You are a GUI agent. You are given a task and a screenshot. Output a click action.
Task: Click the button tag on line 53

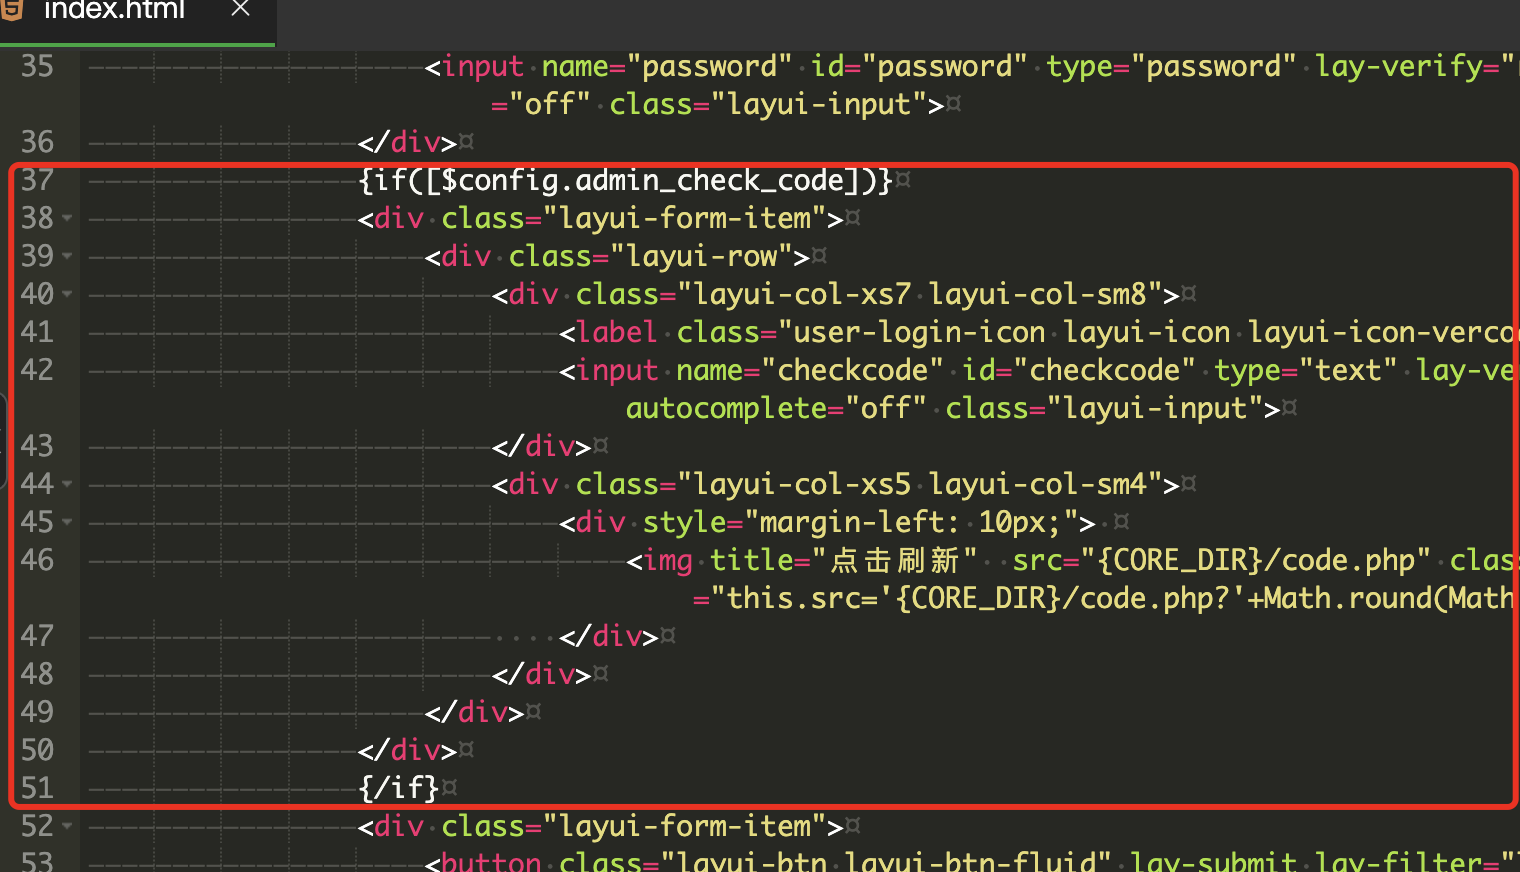point(490,862)
